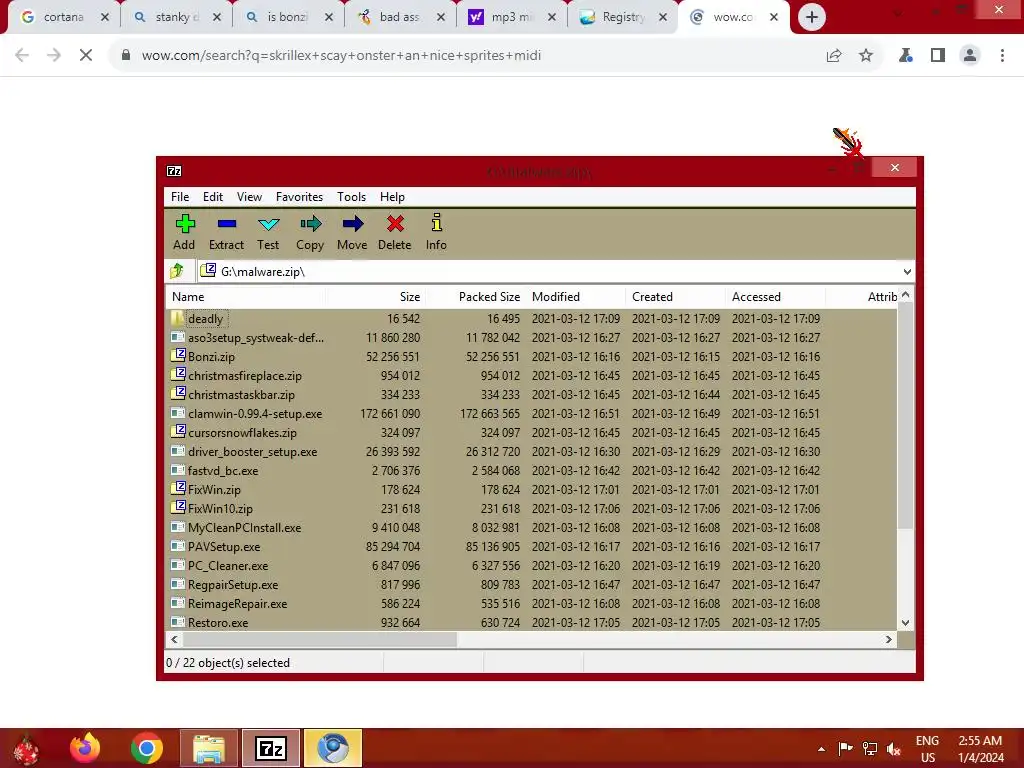Sort by Size column header

(376, 296)
